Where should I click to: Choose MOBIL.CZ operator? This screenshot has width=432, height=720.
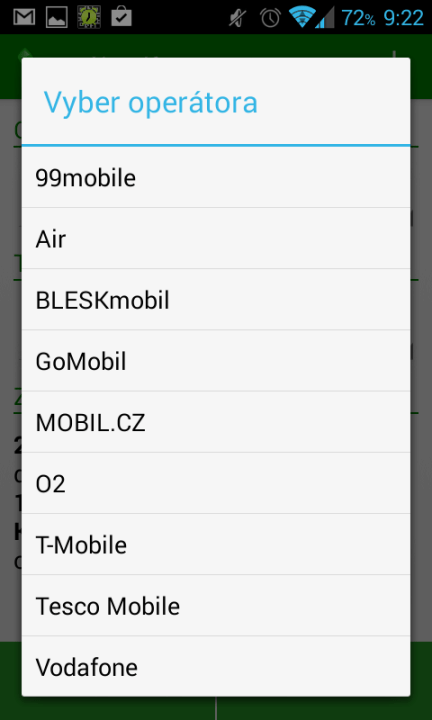[216, 422]
